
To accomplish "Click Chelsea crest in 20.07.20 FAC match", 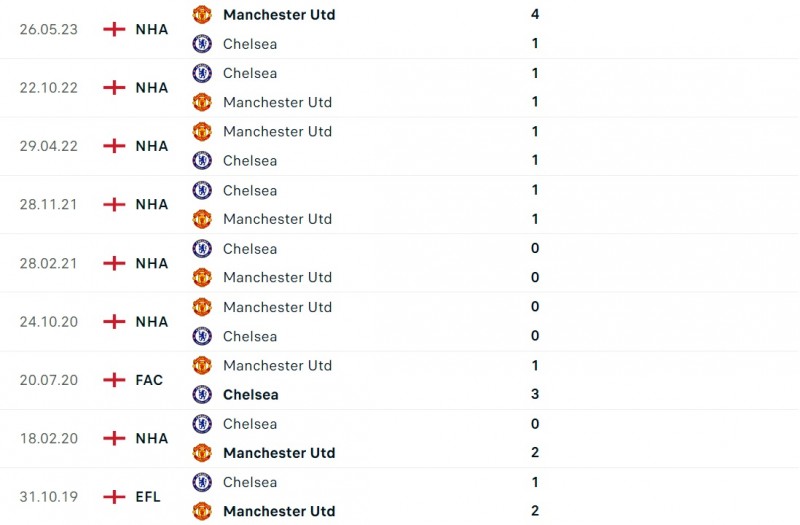I will click(x=202, y=394).
